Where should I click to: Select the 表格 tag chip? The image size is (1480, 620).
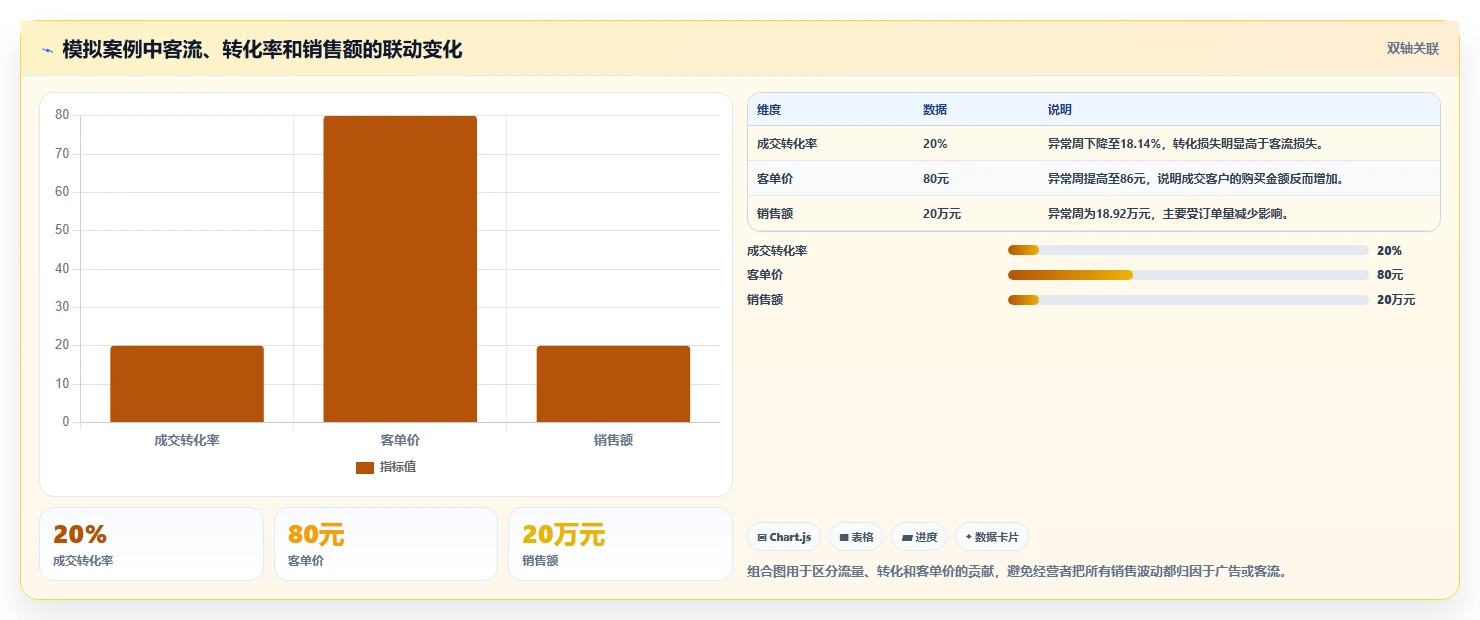click(856, 537)
